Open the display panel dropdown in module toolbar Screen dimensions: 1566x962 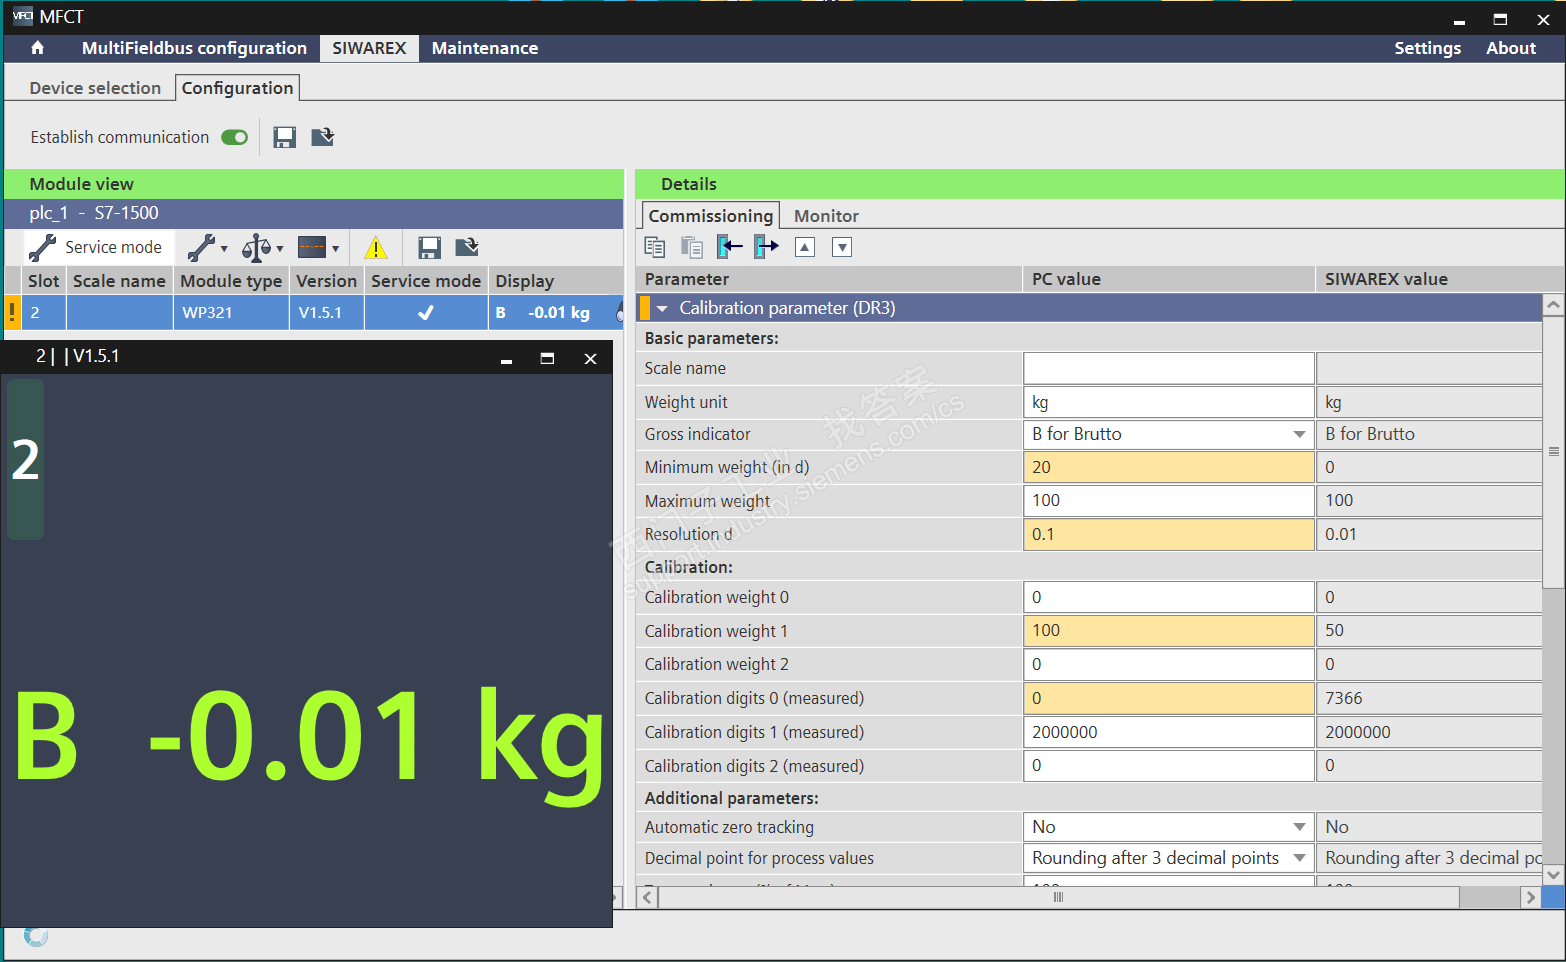(x=319, y=247)
